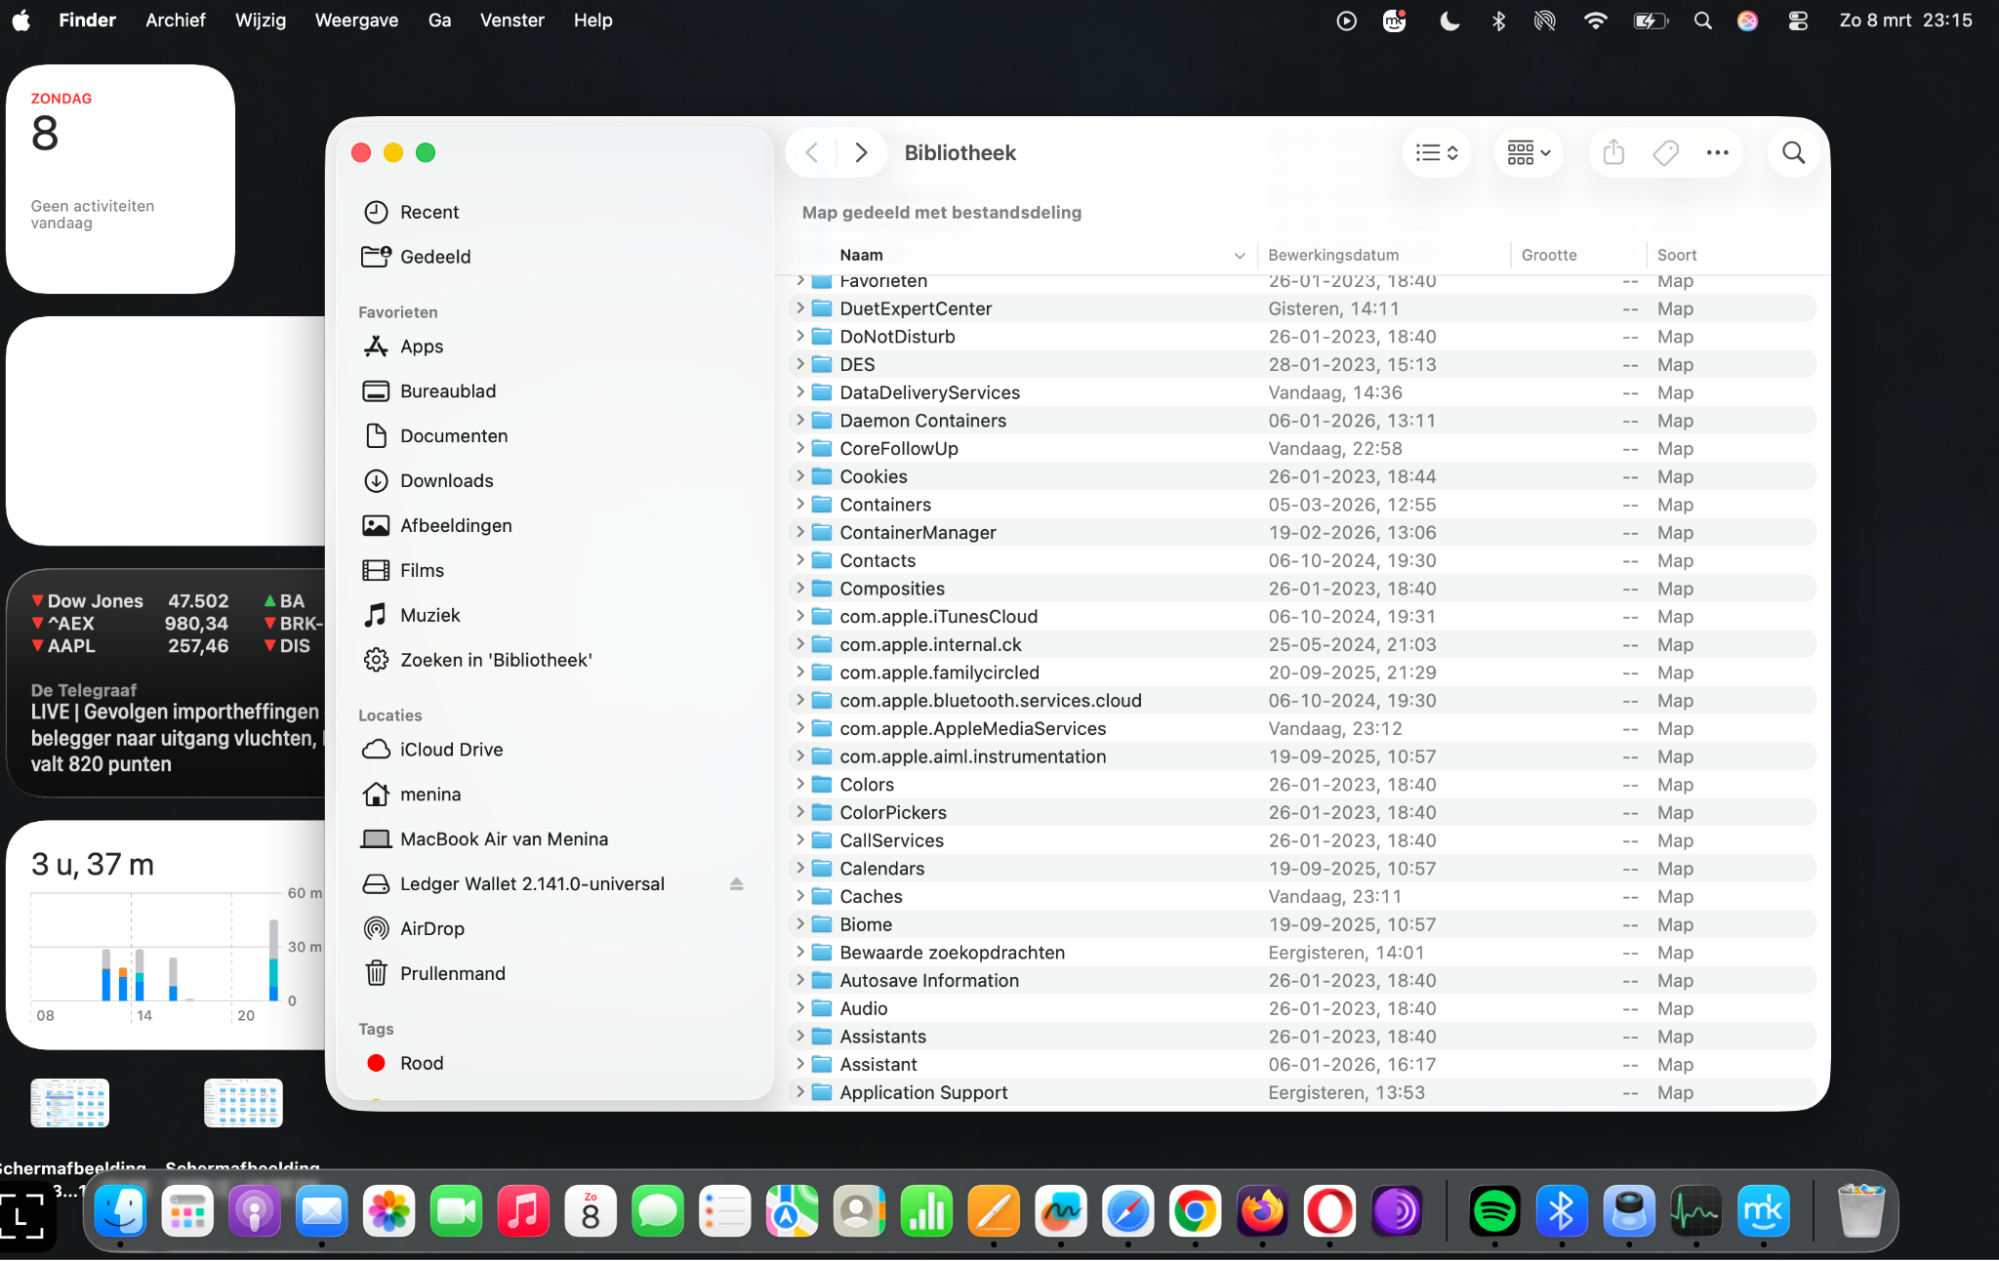This screenshot has height=1261, width=1999.
Task: Expand the Containers folder
Action: coord(800,504)
